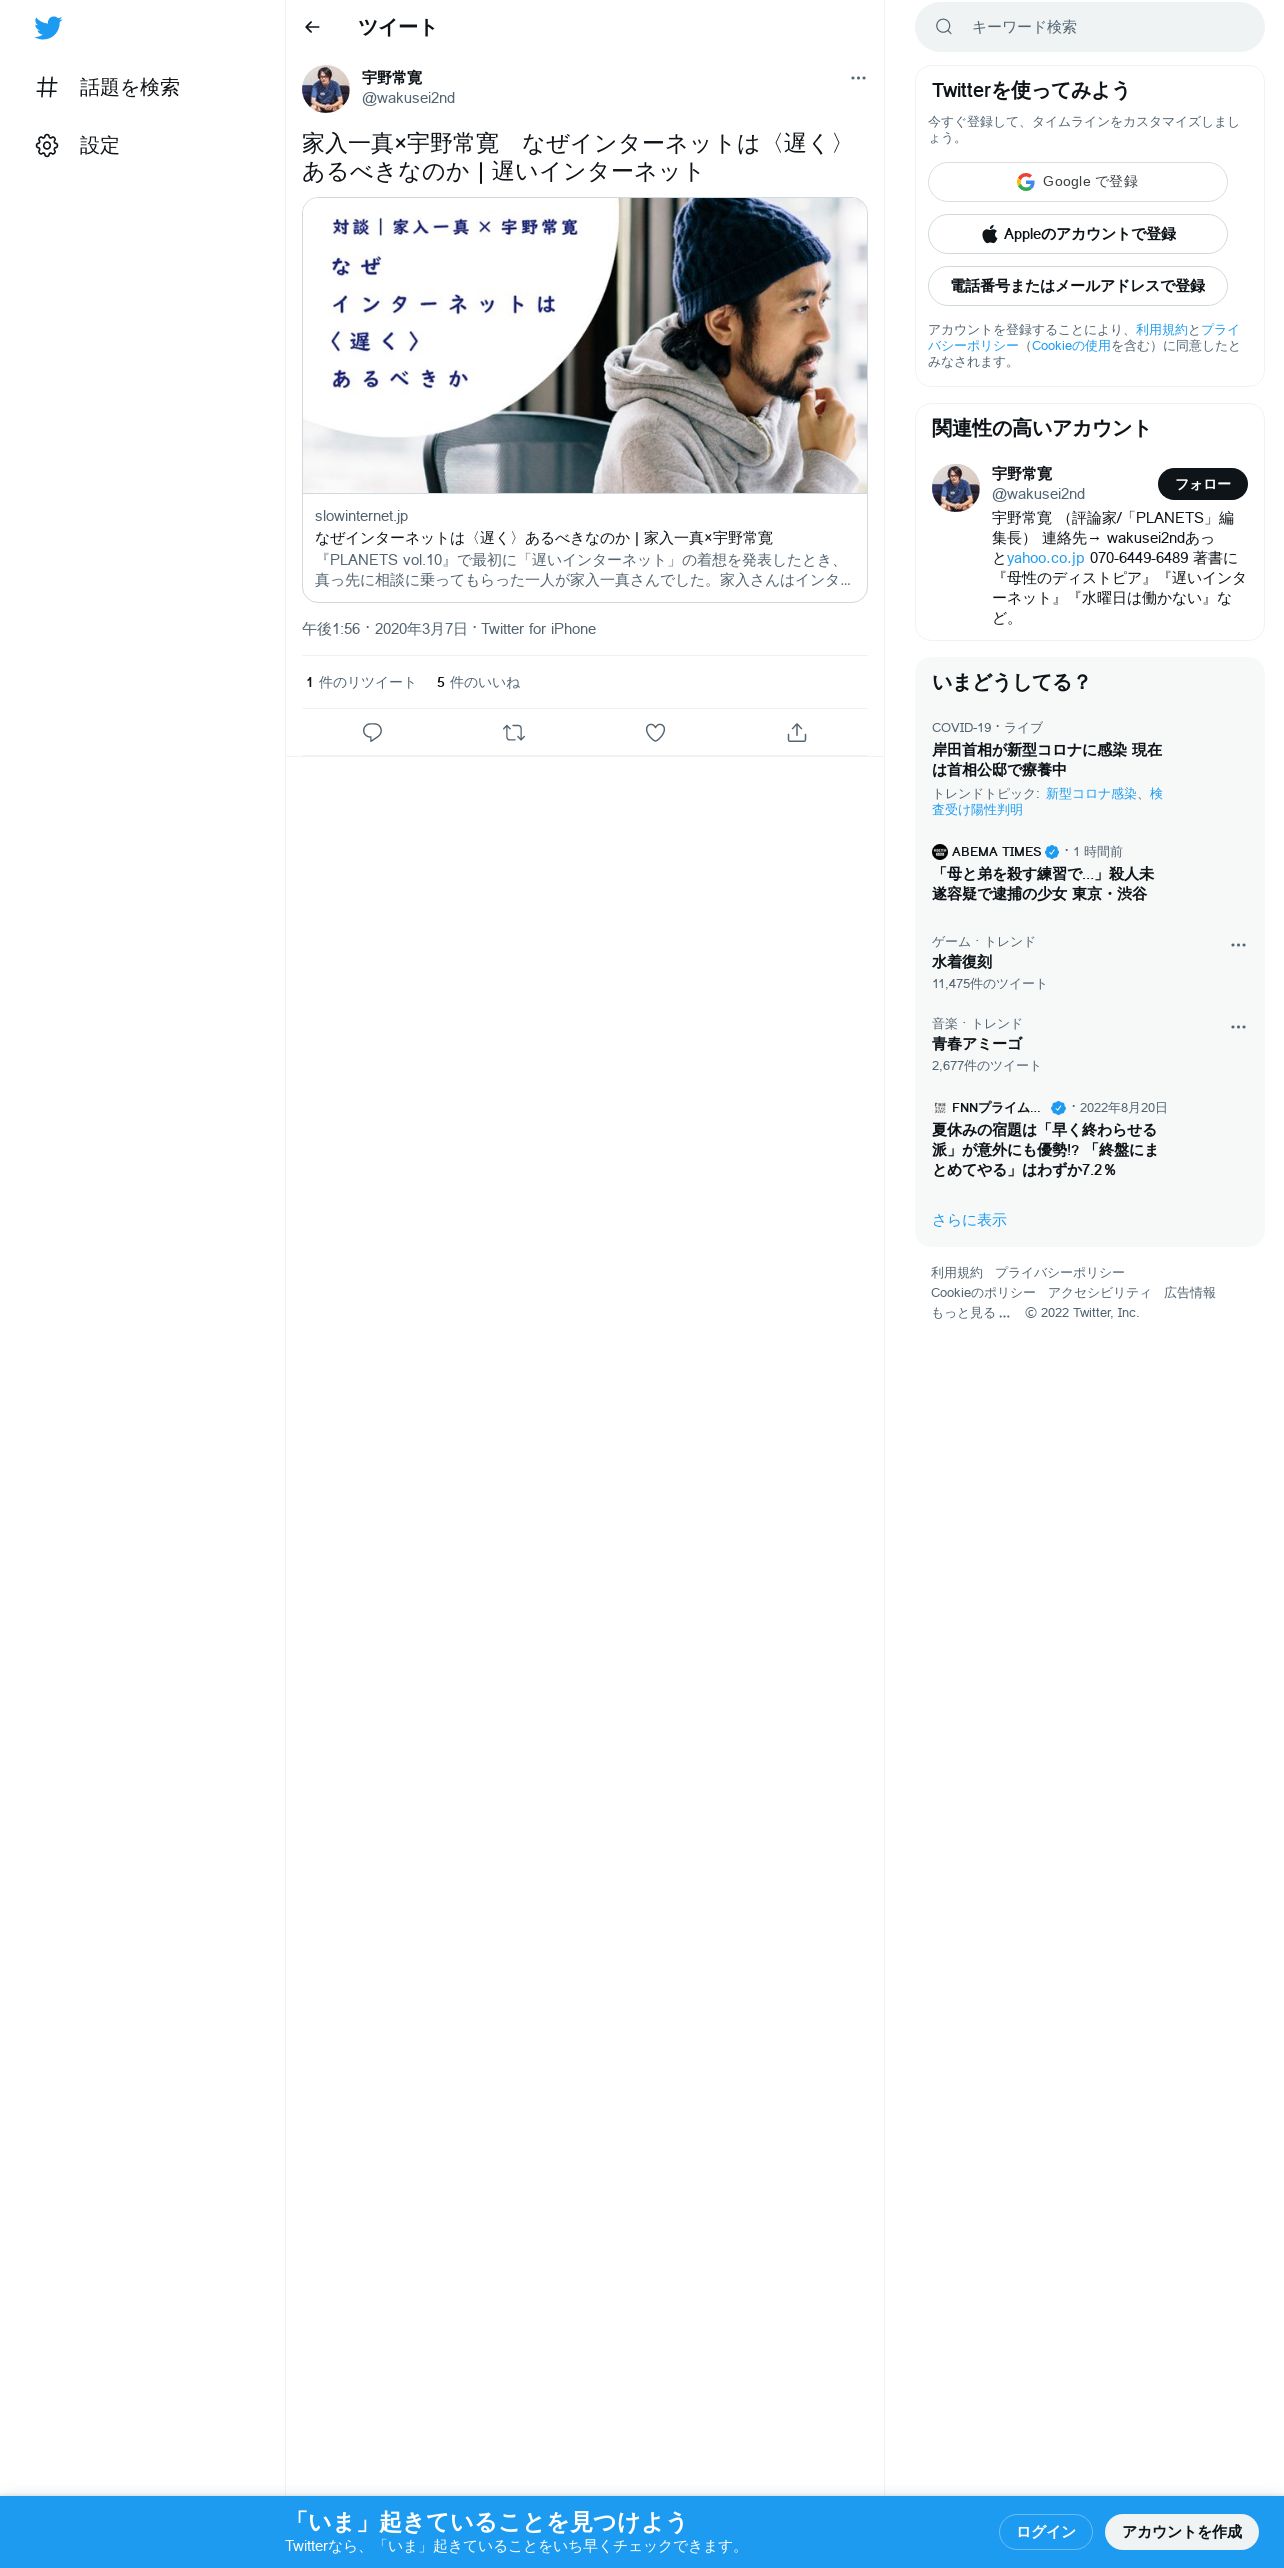Open more options for 青春アミーゴ trend
The width and height of the screenshot is (1284, 2568).
1238,1027
